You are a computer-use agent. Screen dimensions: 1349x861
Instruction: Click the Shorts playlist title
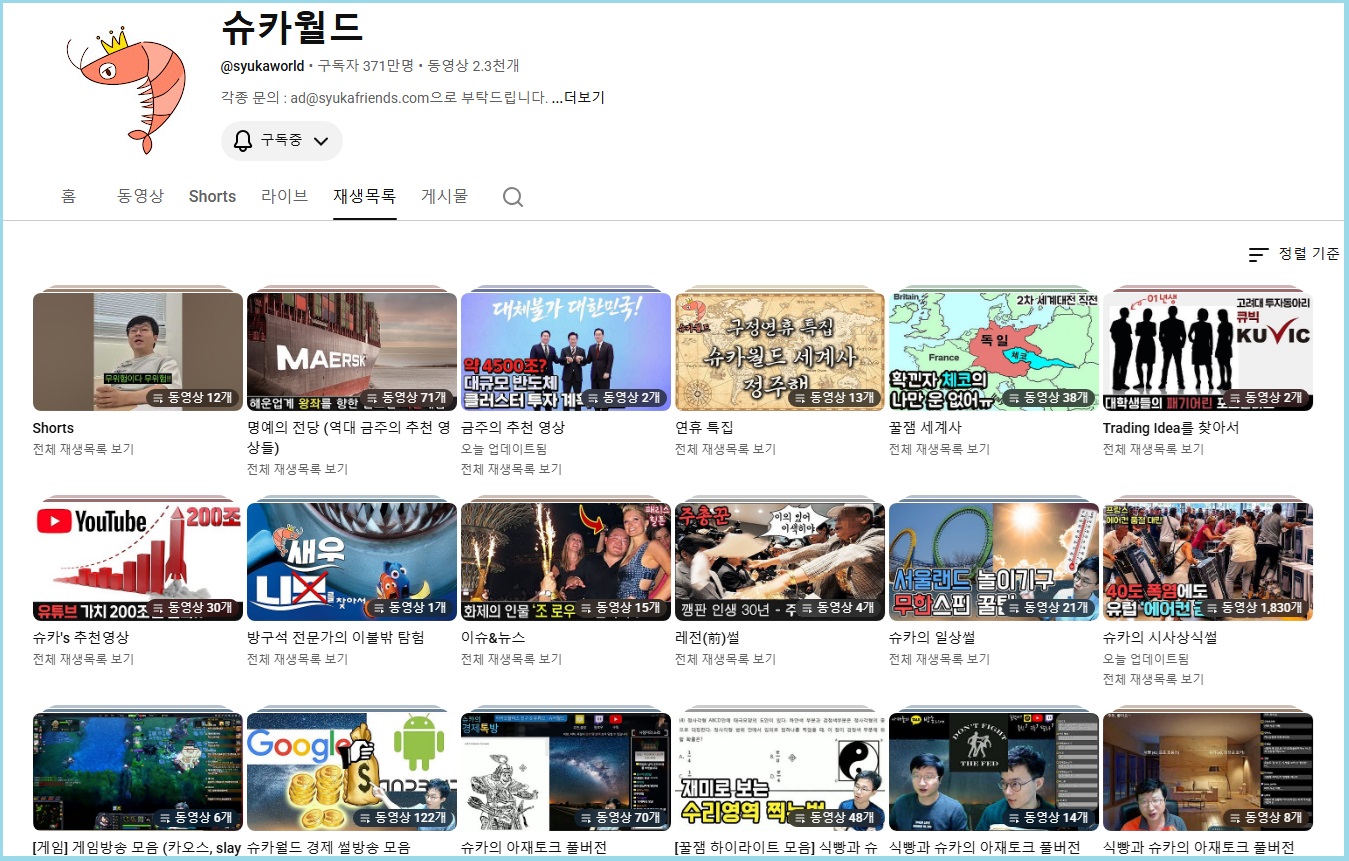point(53,428)
